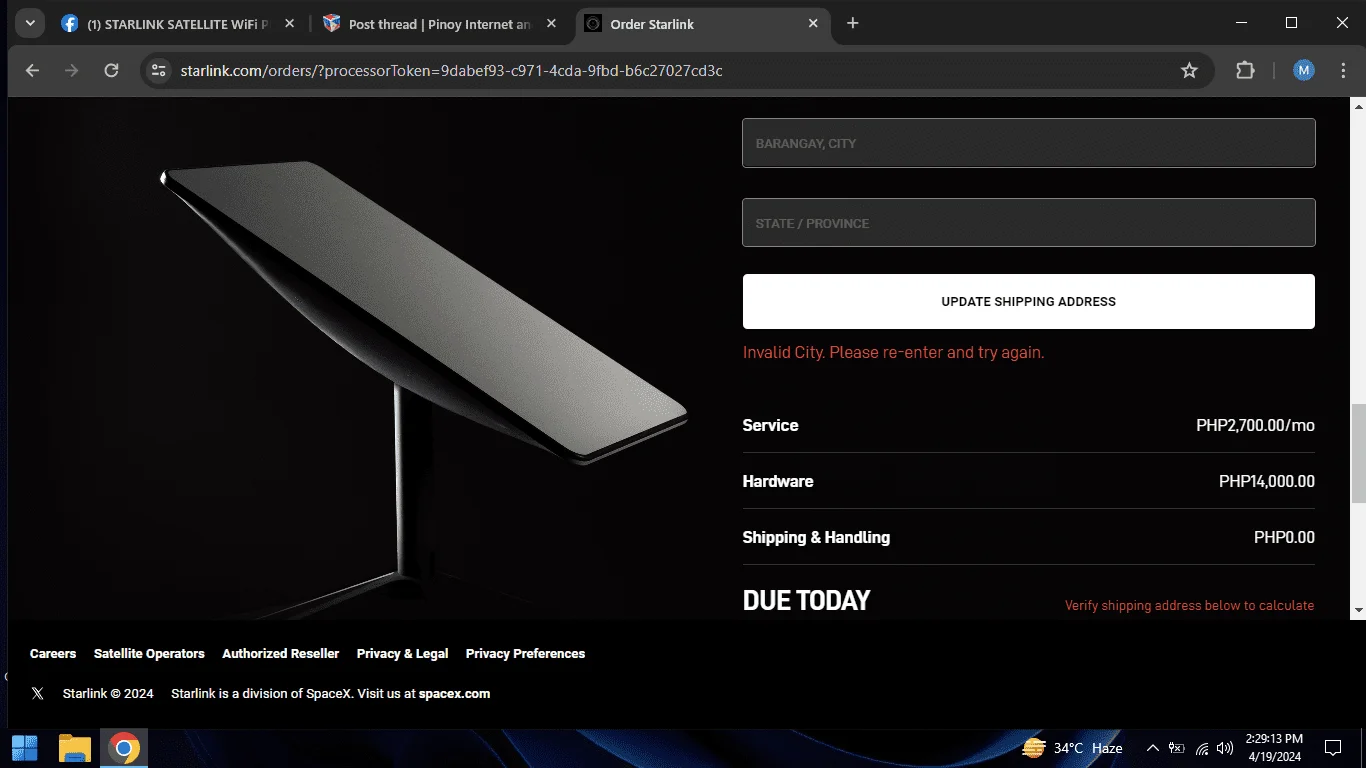Select the Hardware row label

click(x=777, y=481)
